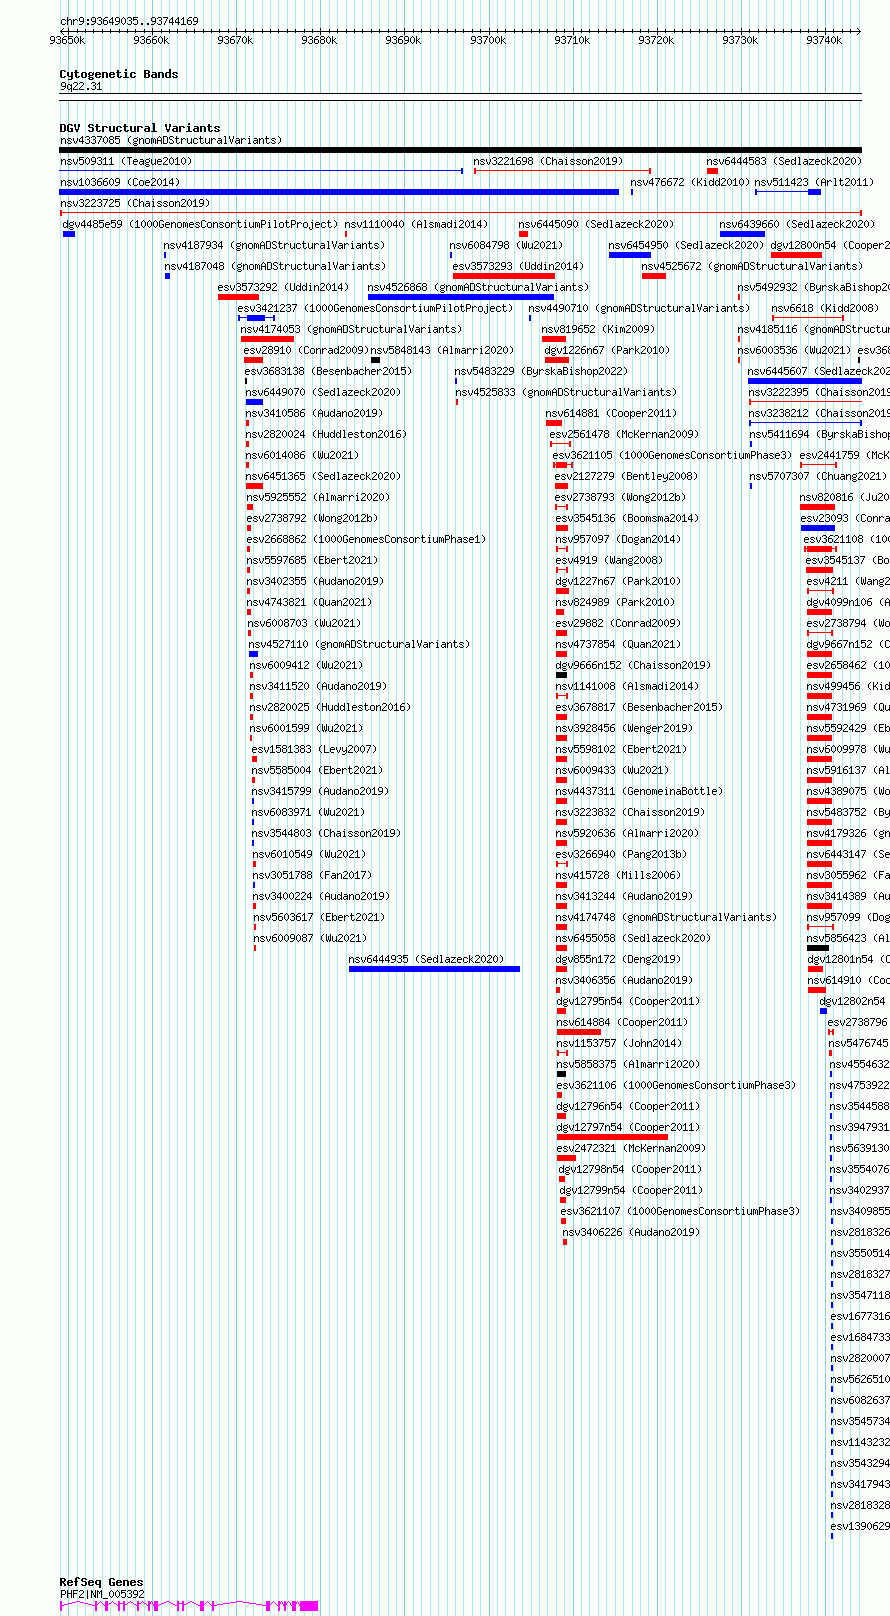
Task: Open variant nsv6454950 (Sedlazeck2020)
Action: tap(686, 245)
